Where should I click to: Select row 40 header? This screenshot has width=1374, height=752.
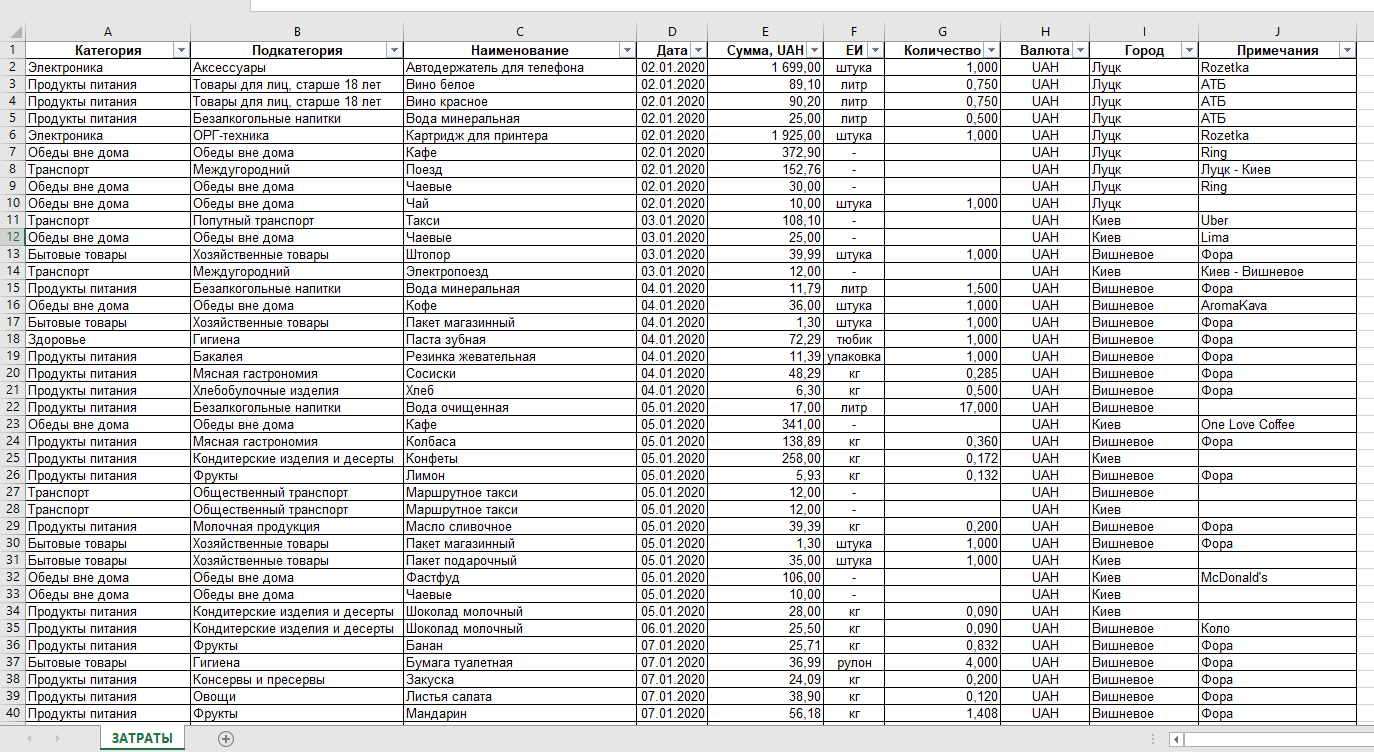(12, 713)
